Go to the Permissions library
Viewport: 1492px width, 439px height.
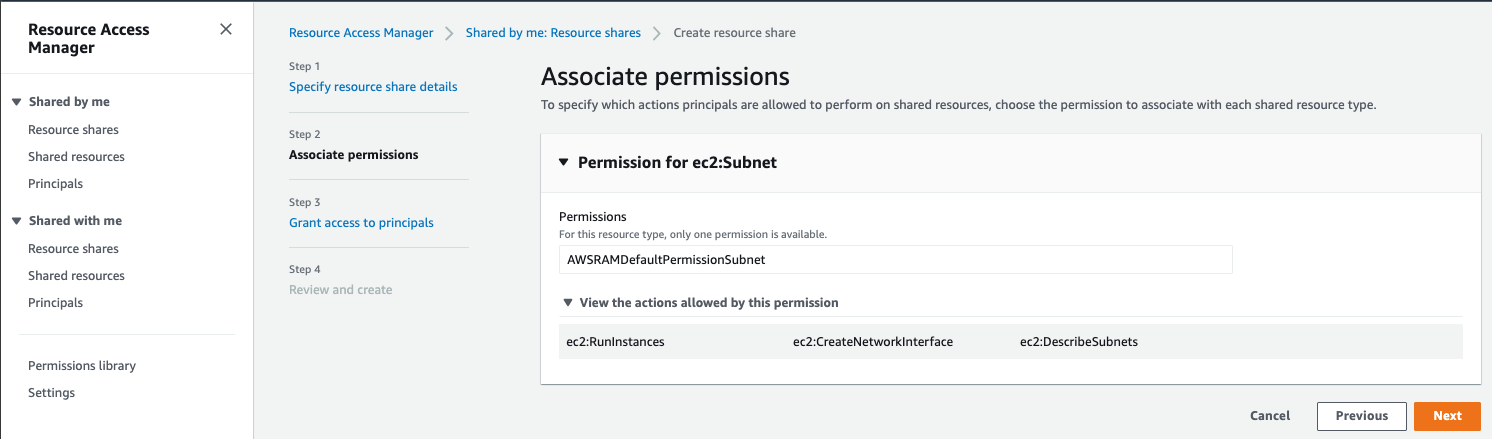[x=82, y=366]
